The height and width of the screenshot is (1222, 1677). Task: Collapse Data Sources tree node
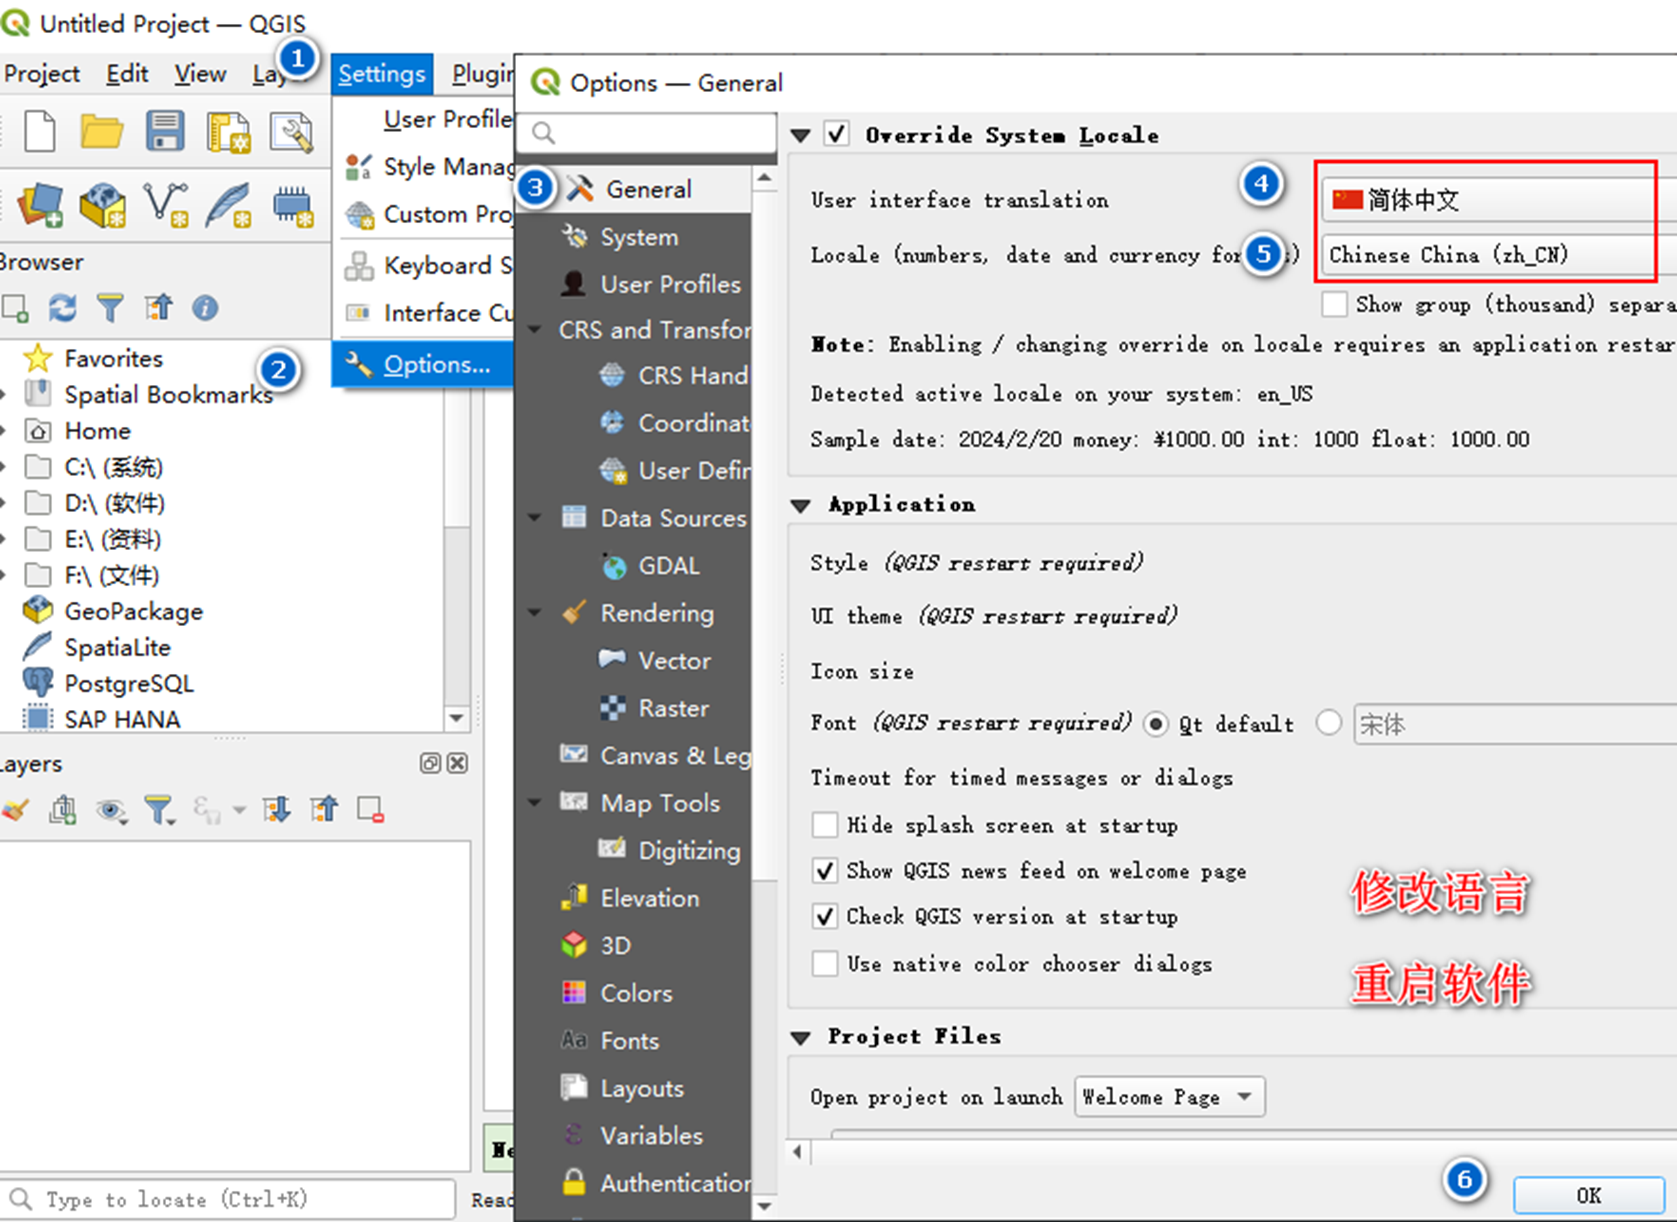tap(535, 518)
